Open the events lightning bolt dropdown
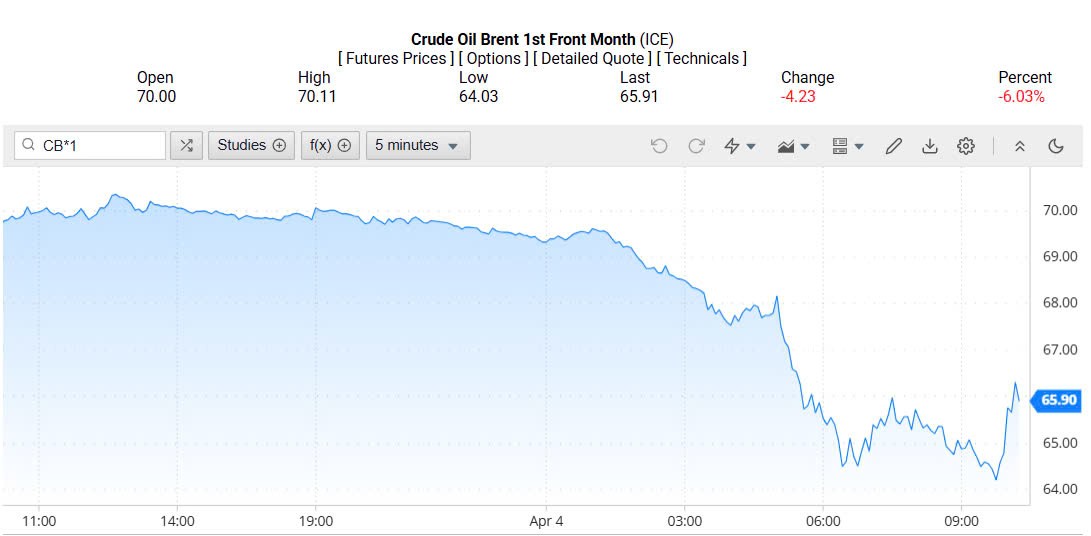This screenshot has width=1091, height=536. point(740,146)
